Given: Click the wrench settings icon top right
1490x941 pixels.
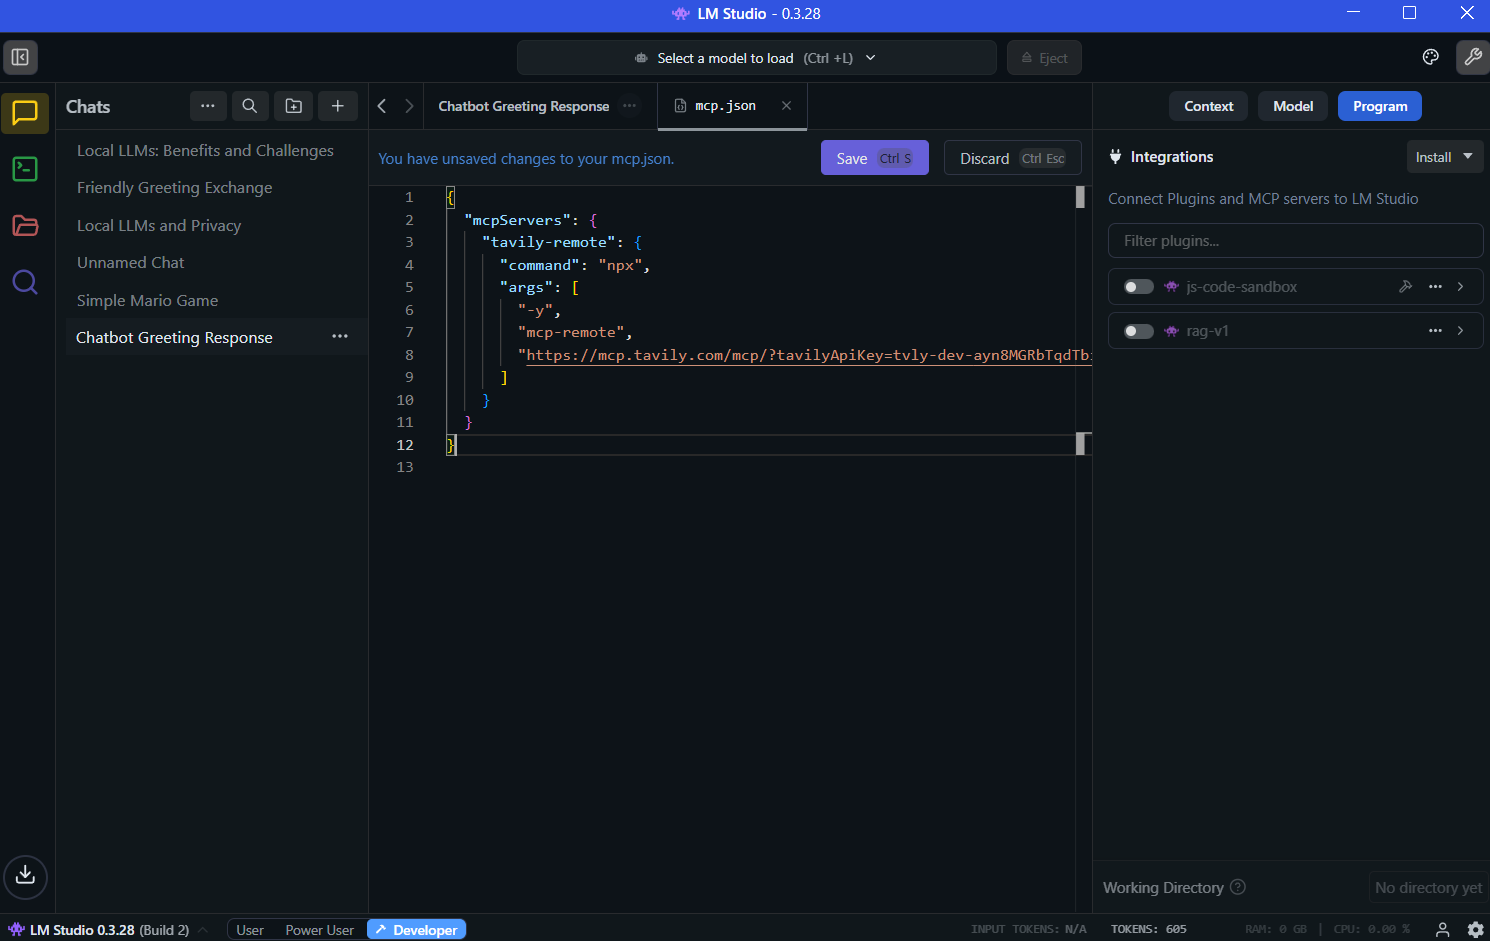Looking at the screenshot, I should [1472, 57].
